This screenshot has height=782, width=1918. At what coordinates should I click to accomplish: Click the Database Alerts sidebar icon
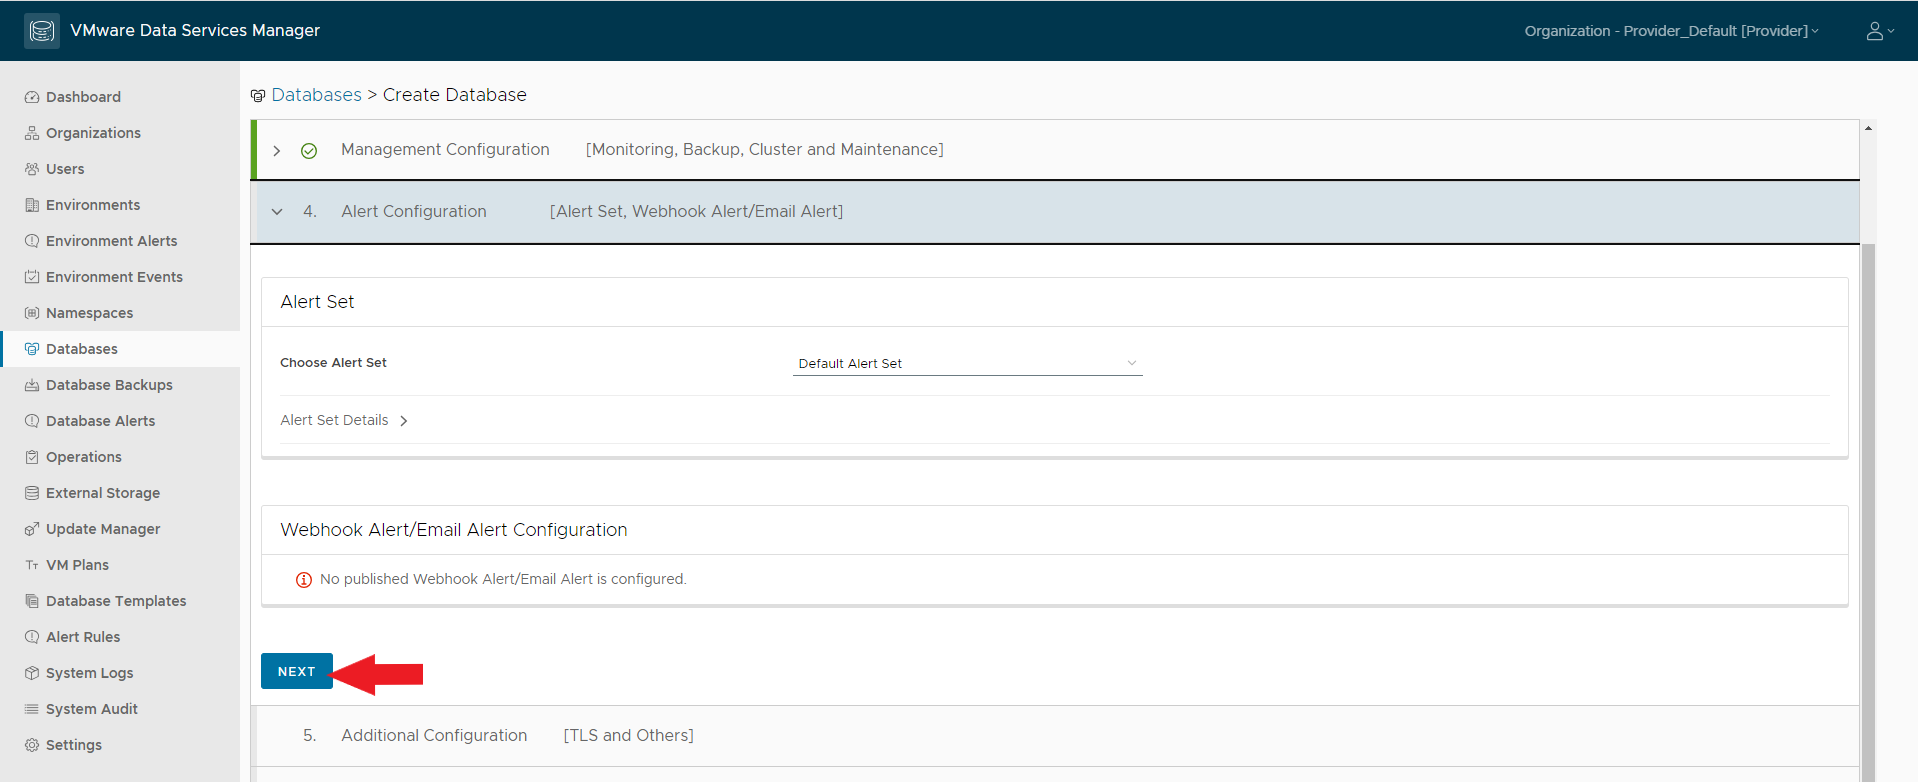point(32,421)
